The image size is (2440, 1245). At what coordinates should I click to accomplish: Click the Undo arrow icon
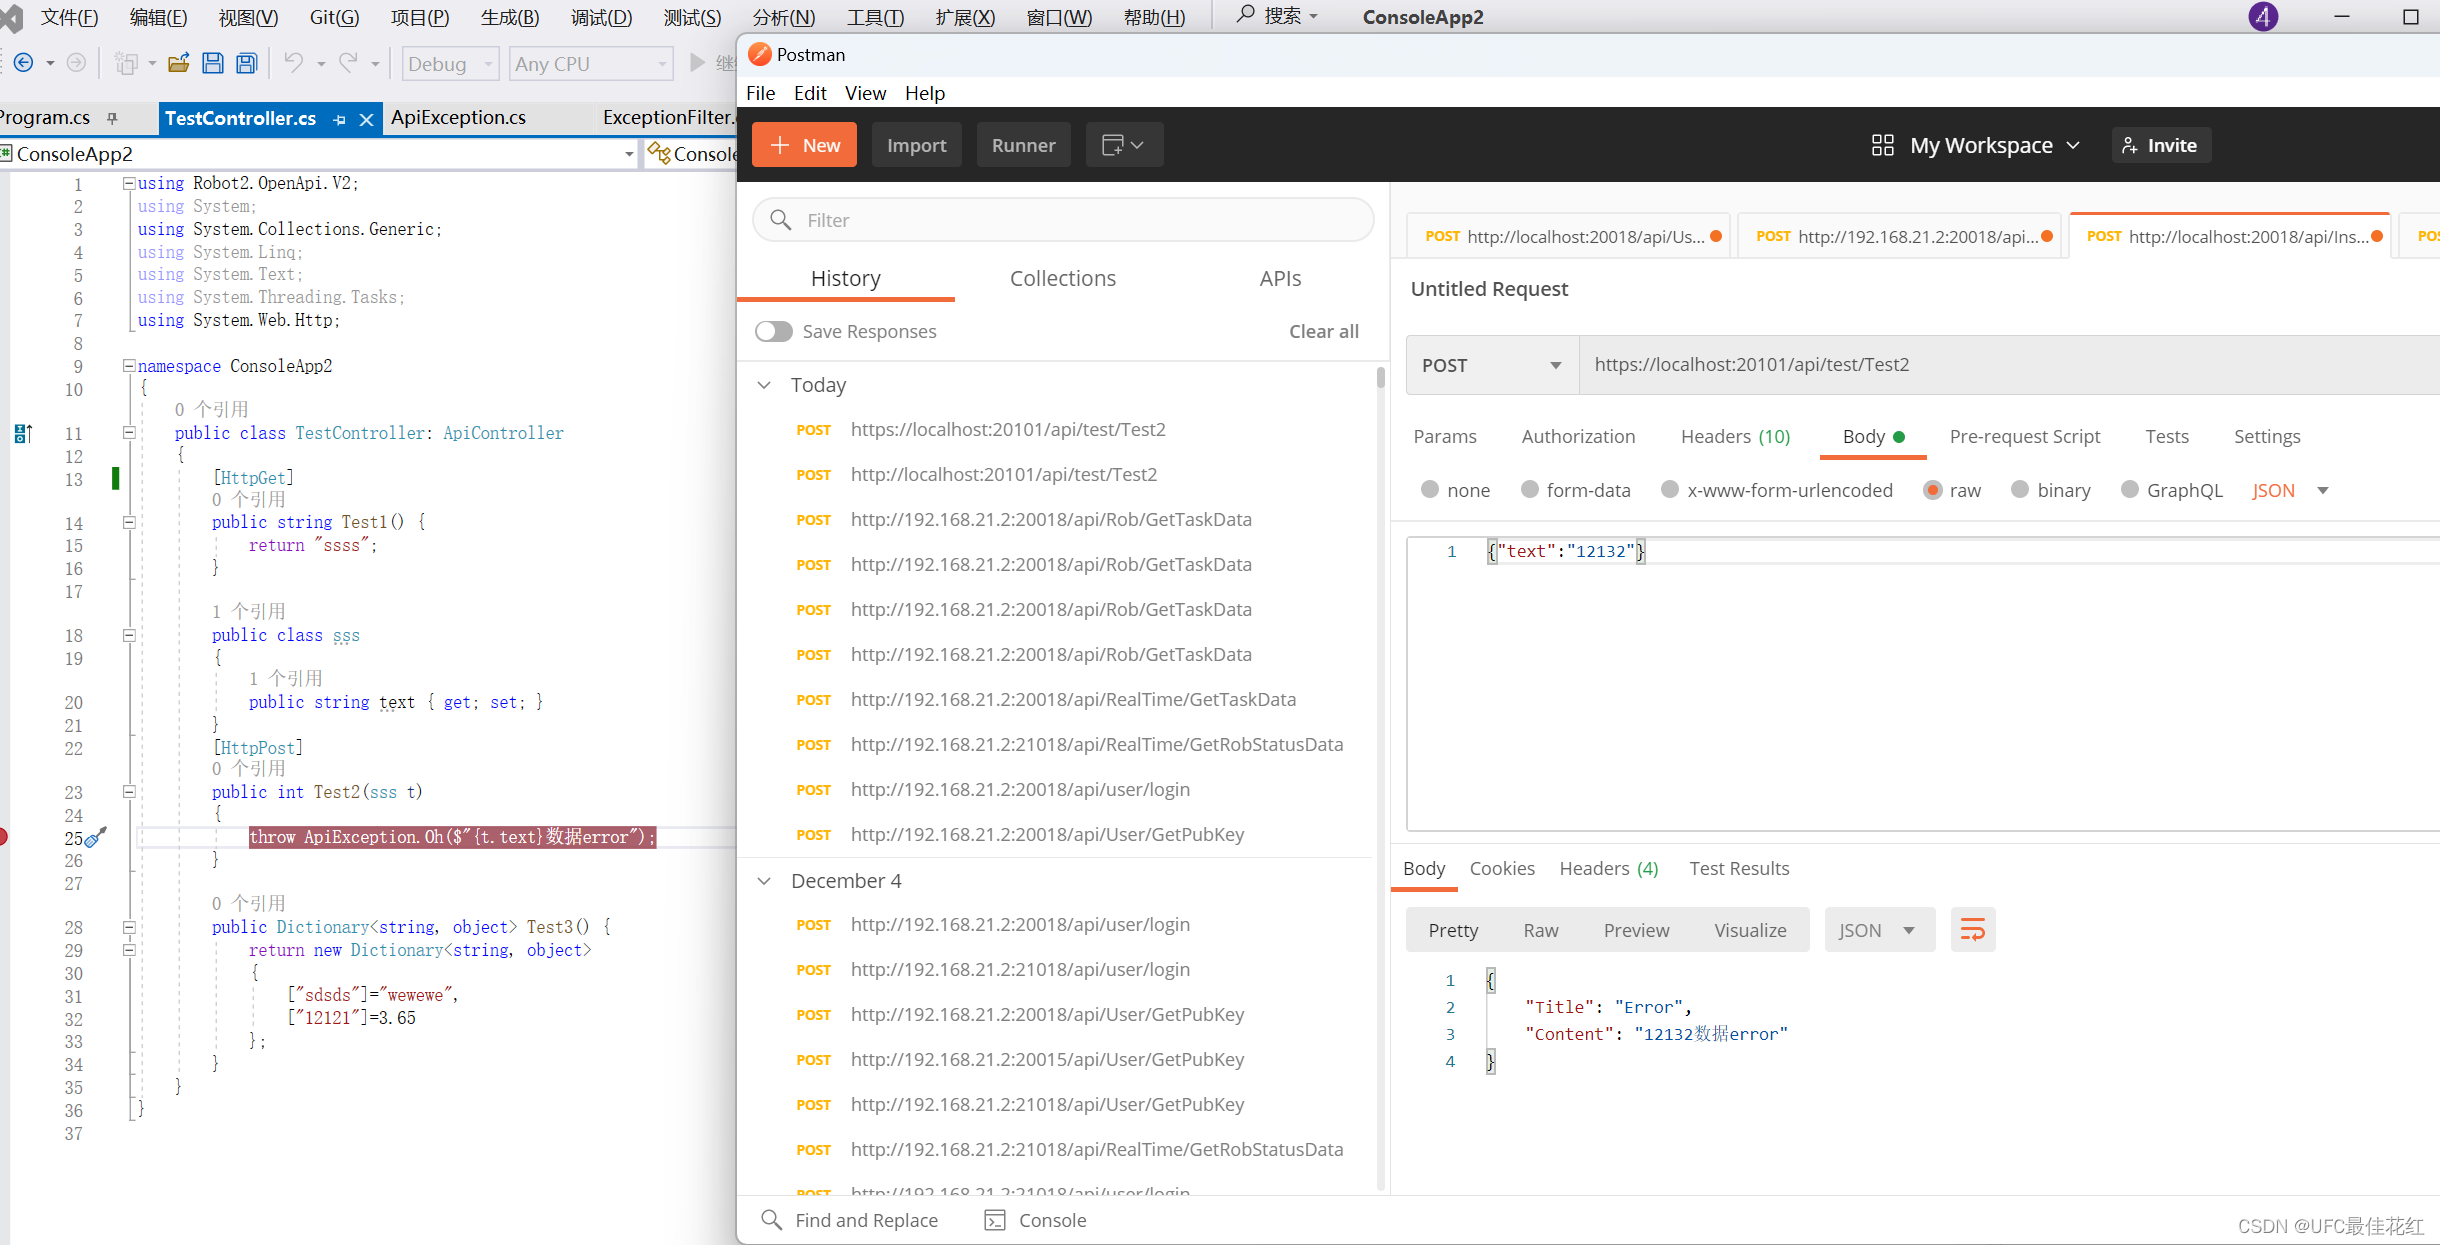tap(293, 64)
